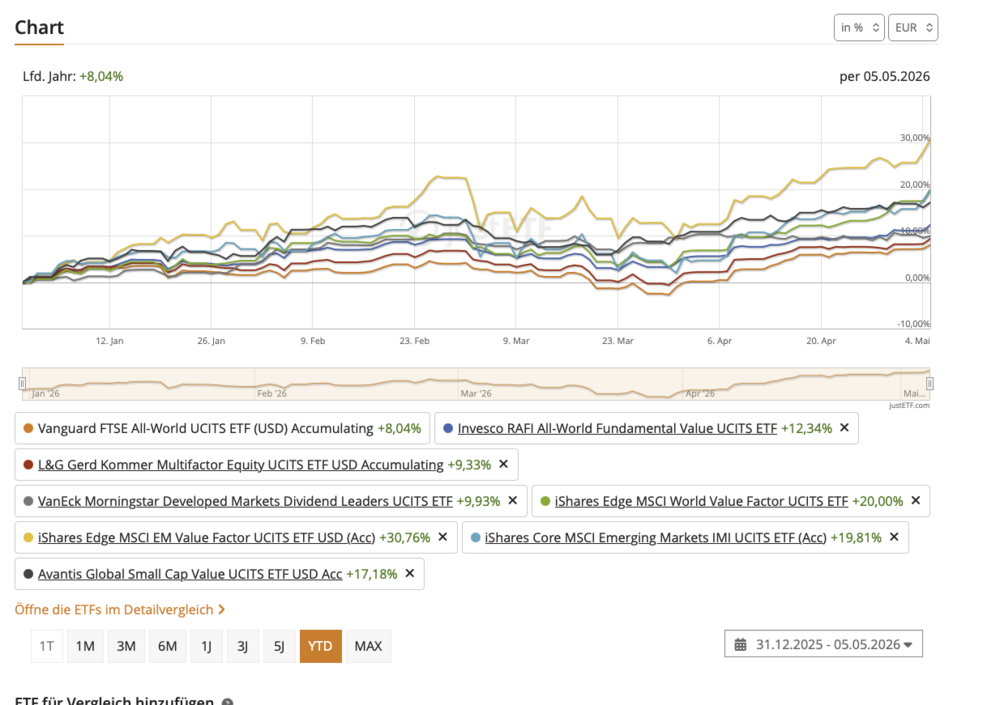The height and width of the screenshot is (705, 1000).
Task: Click green dot for iShares World Value
Action: (545, 501)
